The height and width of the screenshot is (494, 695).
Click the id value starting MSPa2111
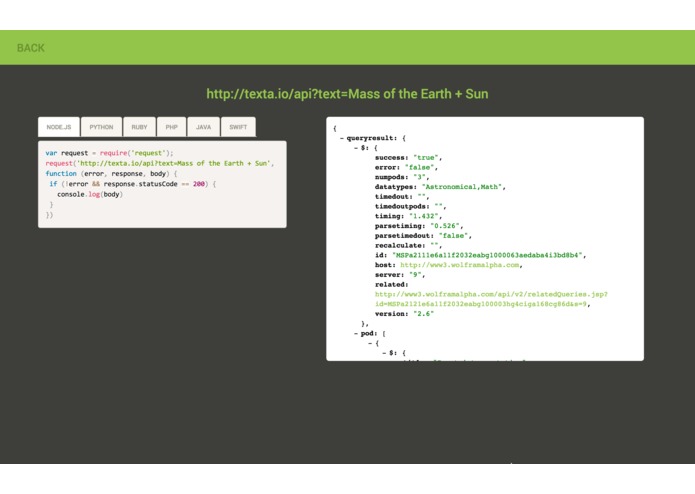click(487, 255)
